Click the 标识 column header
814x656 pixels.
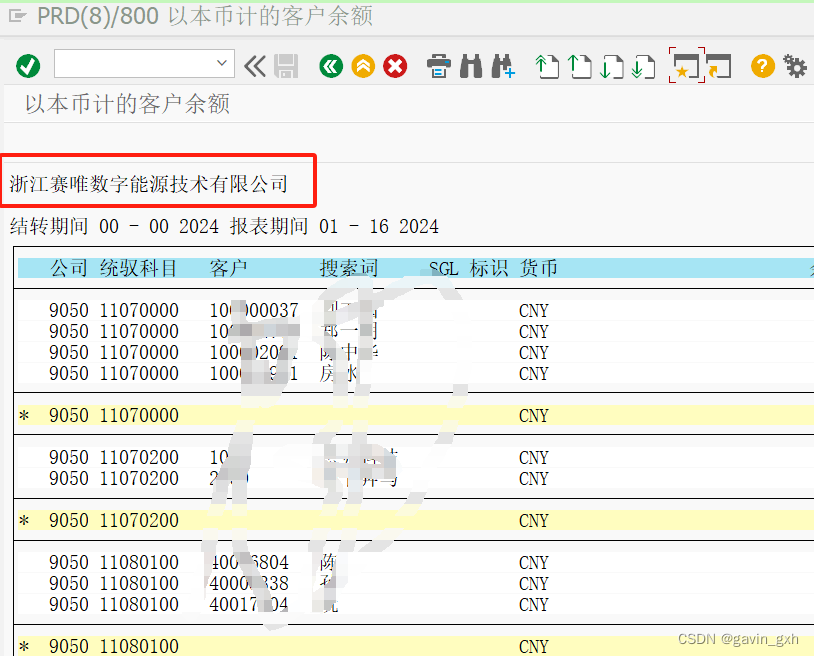(489, 268)
